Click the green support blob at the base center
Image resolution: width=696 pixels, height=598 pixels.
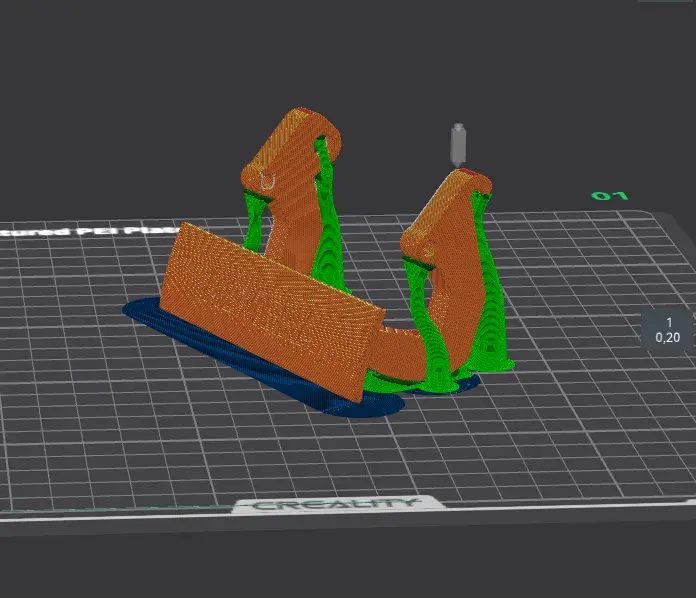[386, 379]
